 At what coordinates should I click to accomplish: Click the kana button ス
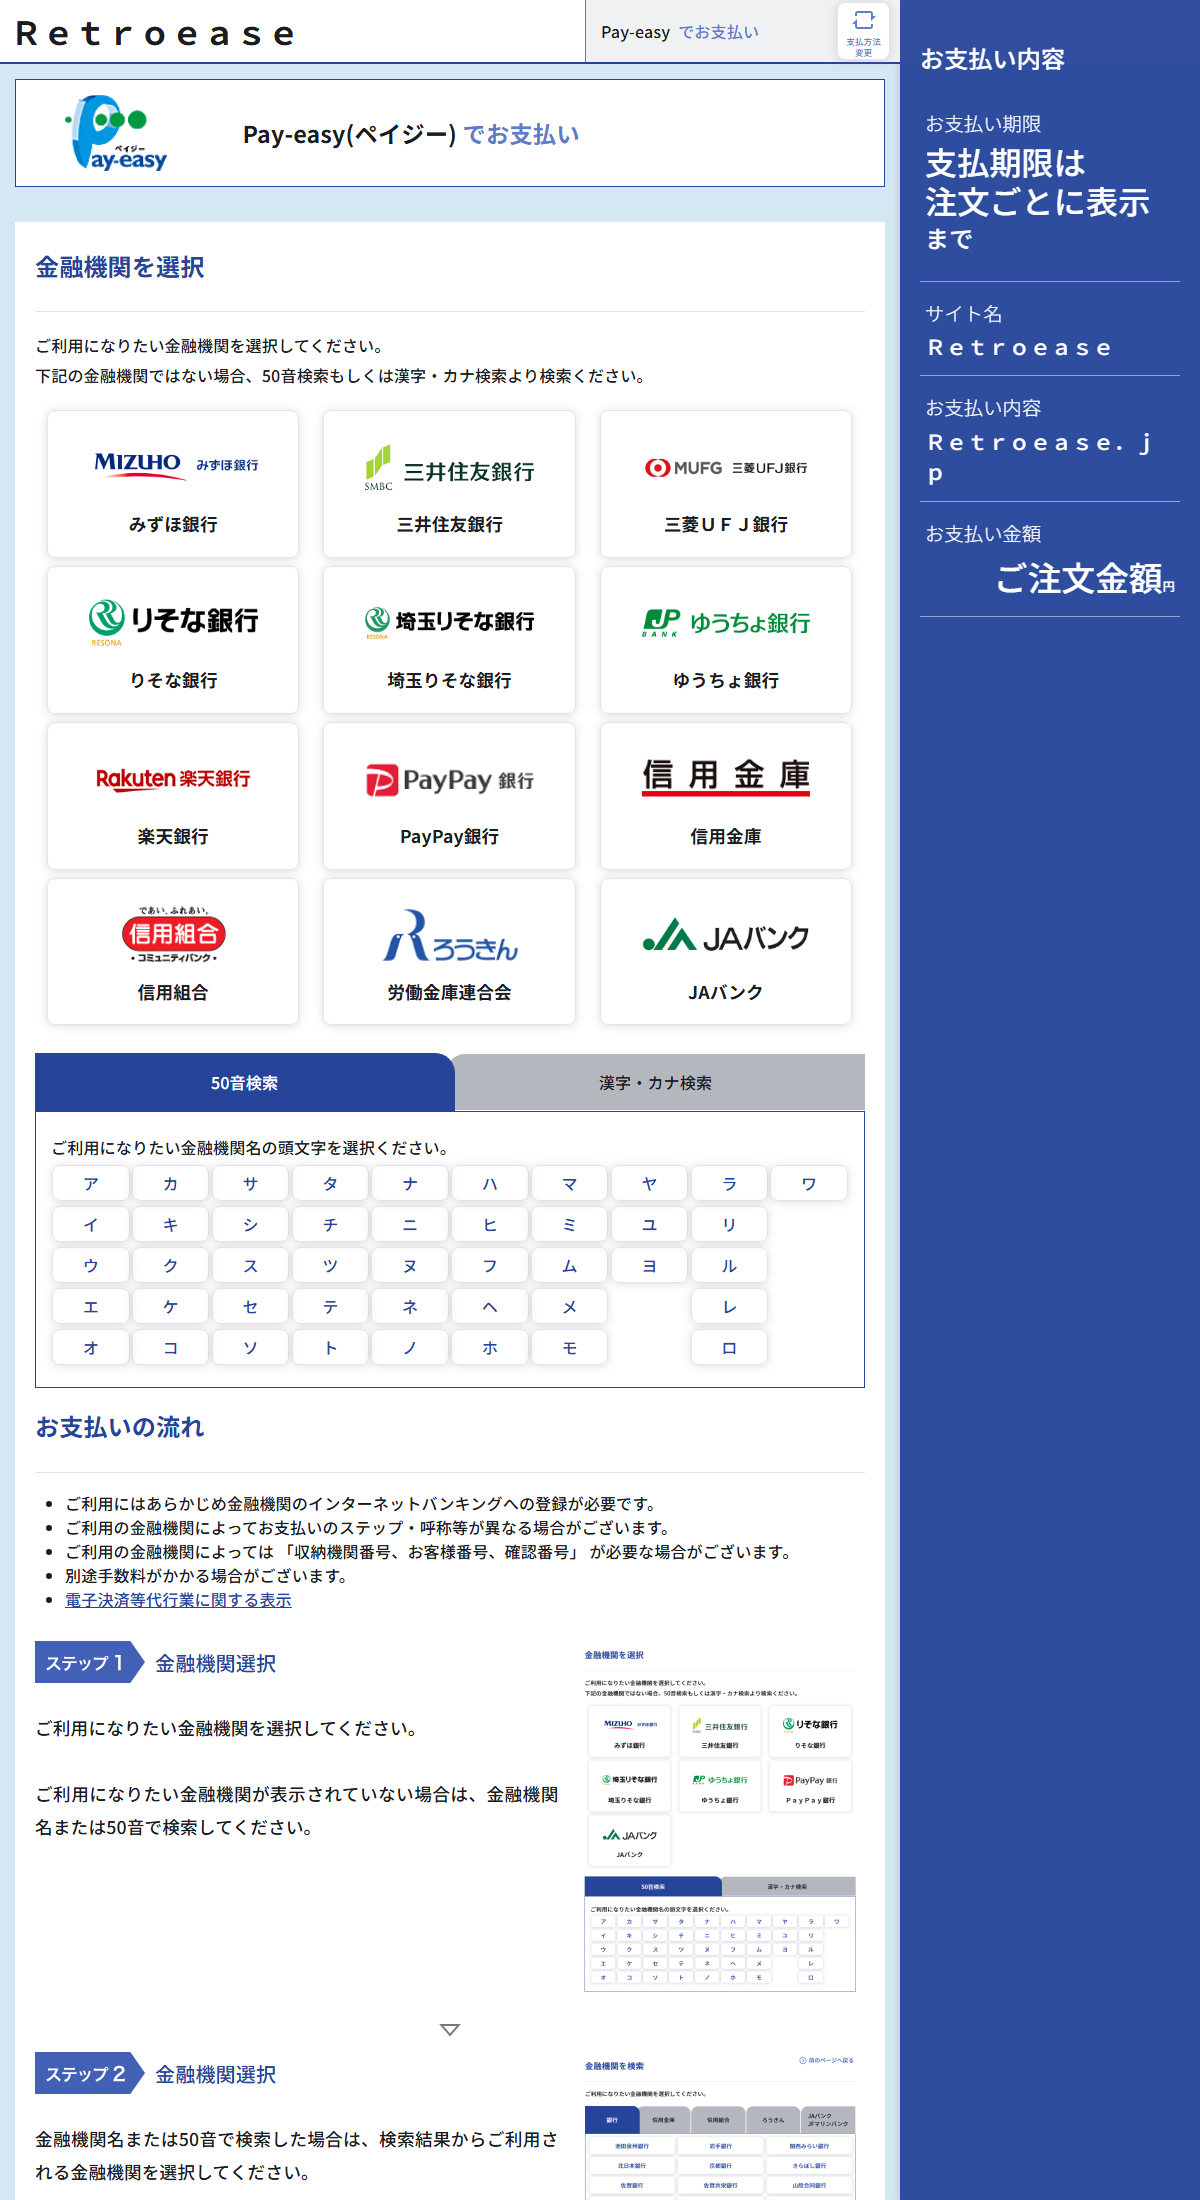(251, 1265)
